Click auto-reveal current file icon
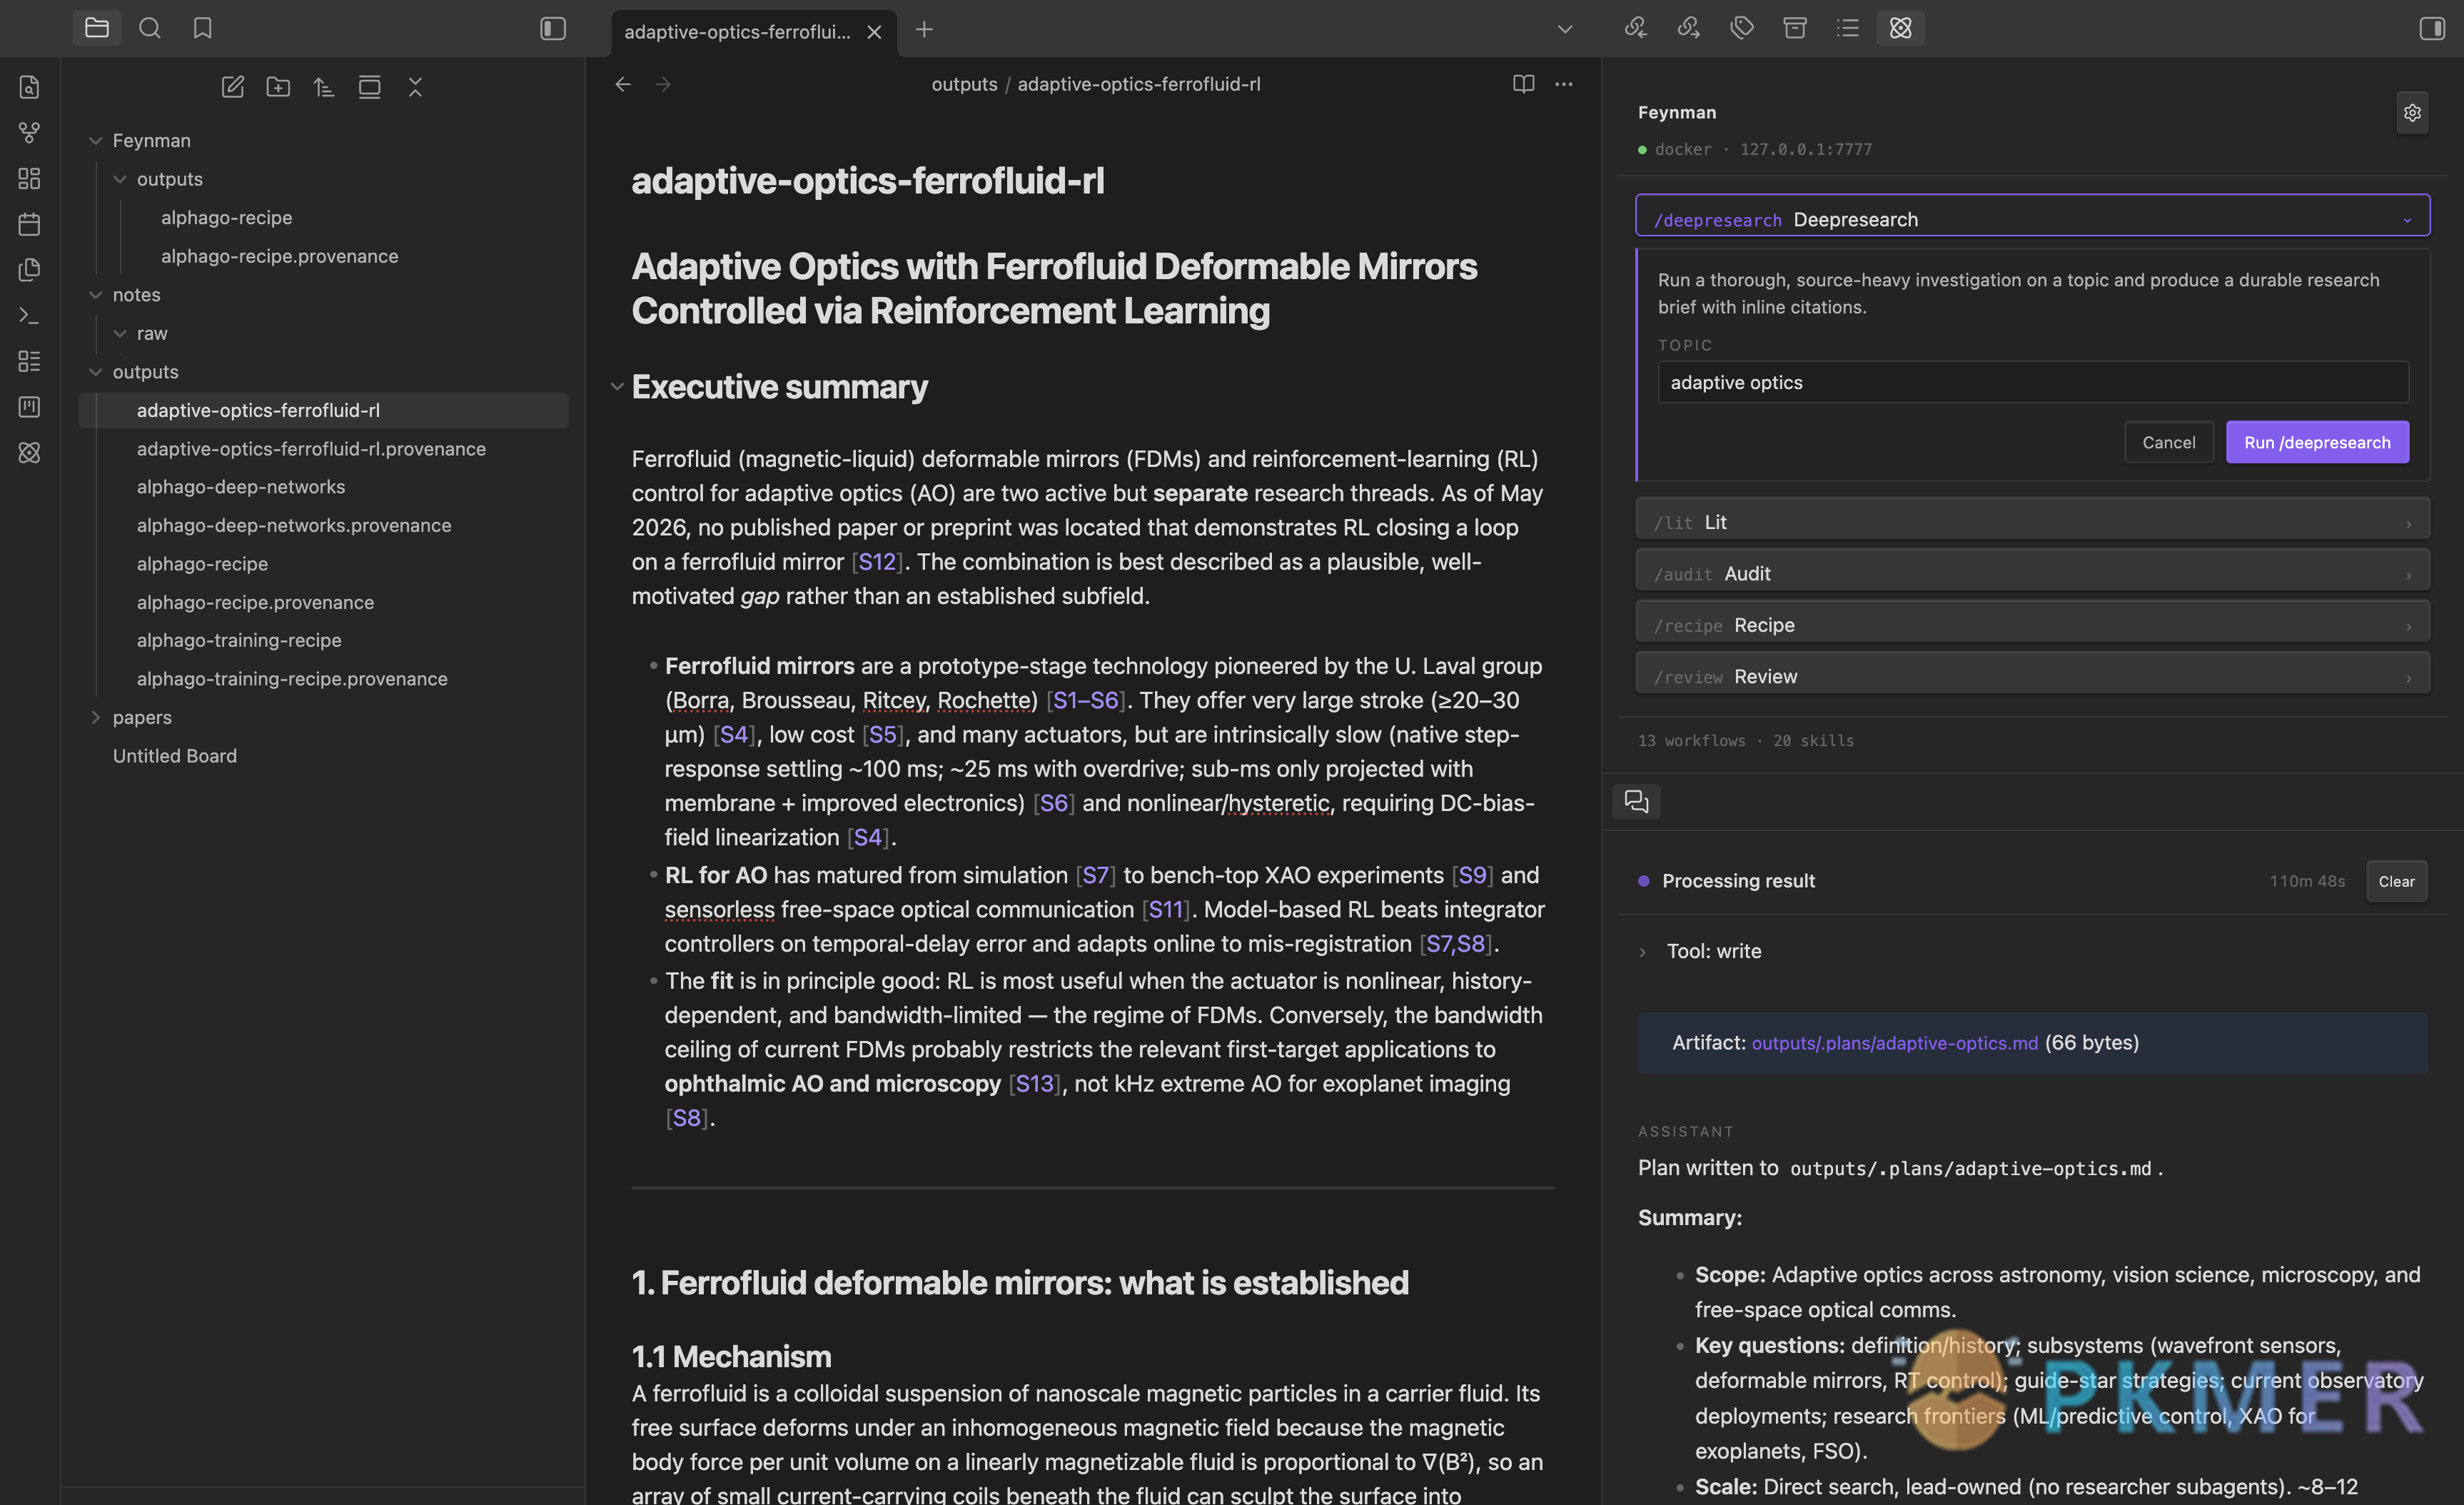2464x1505 pixels. [370, 87]
